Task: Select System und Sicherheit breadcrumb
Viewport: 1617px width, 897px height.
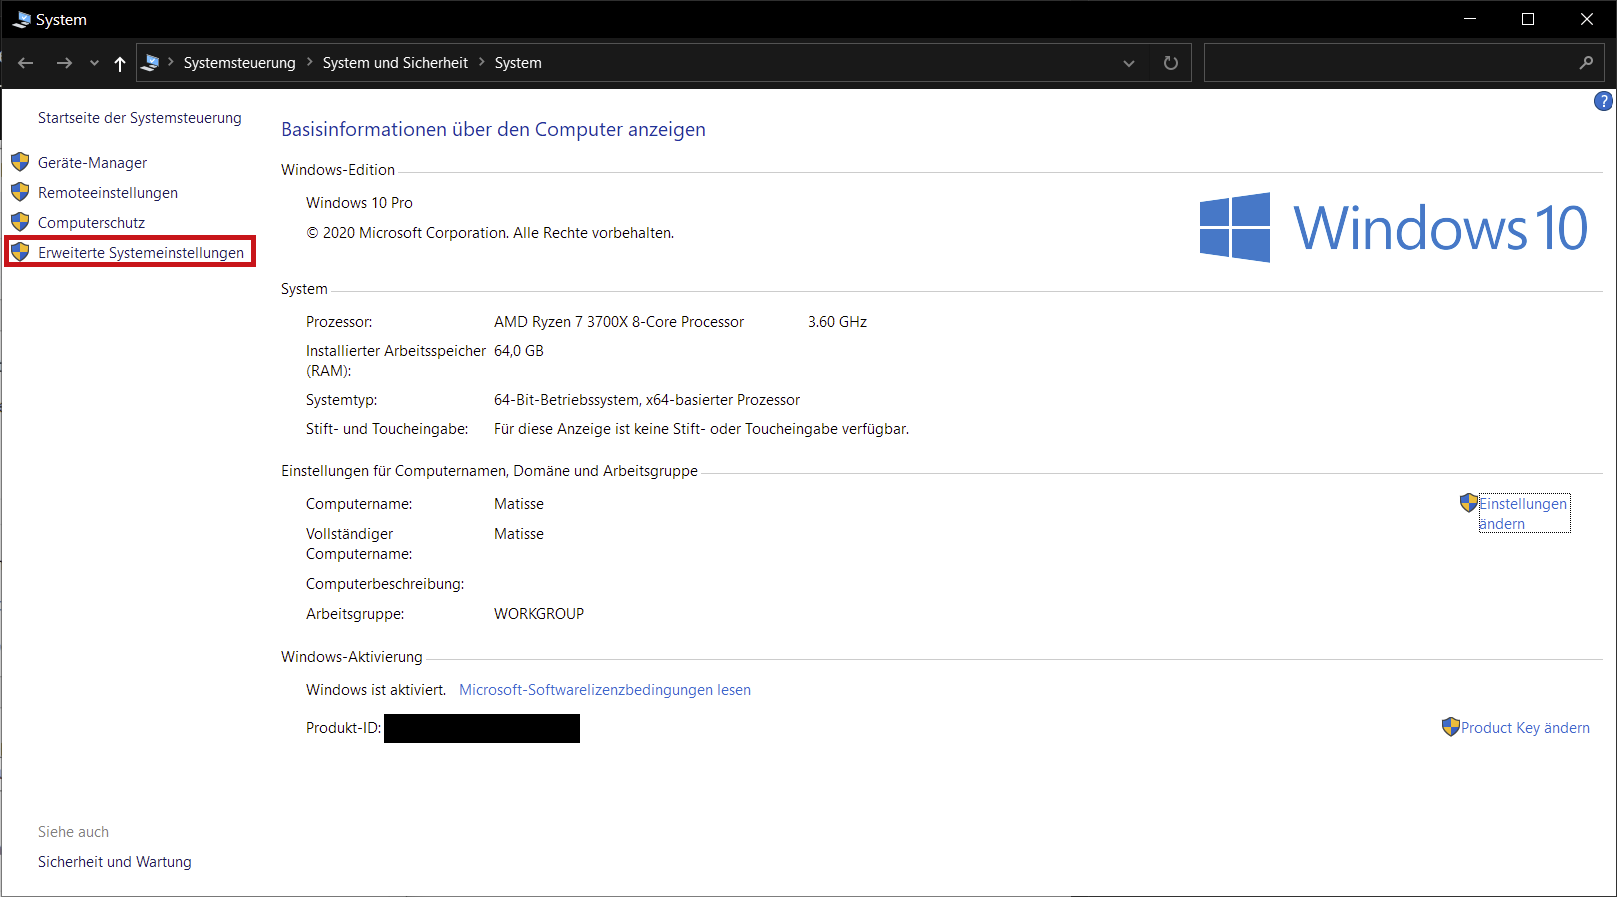Action: click(395, 63)
